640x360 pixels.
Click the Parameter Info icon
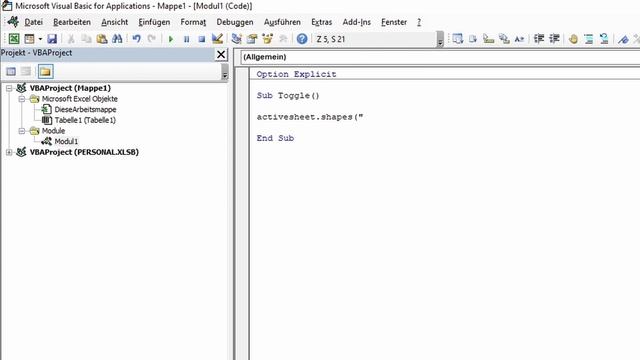(504, 39)
